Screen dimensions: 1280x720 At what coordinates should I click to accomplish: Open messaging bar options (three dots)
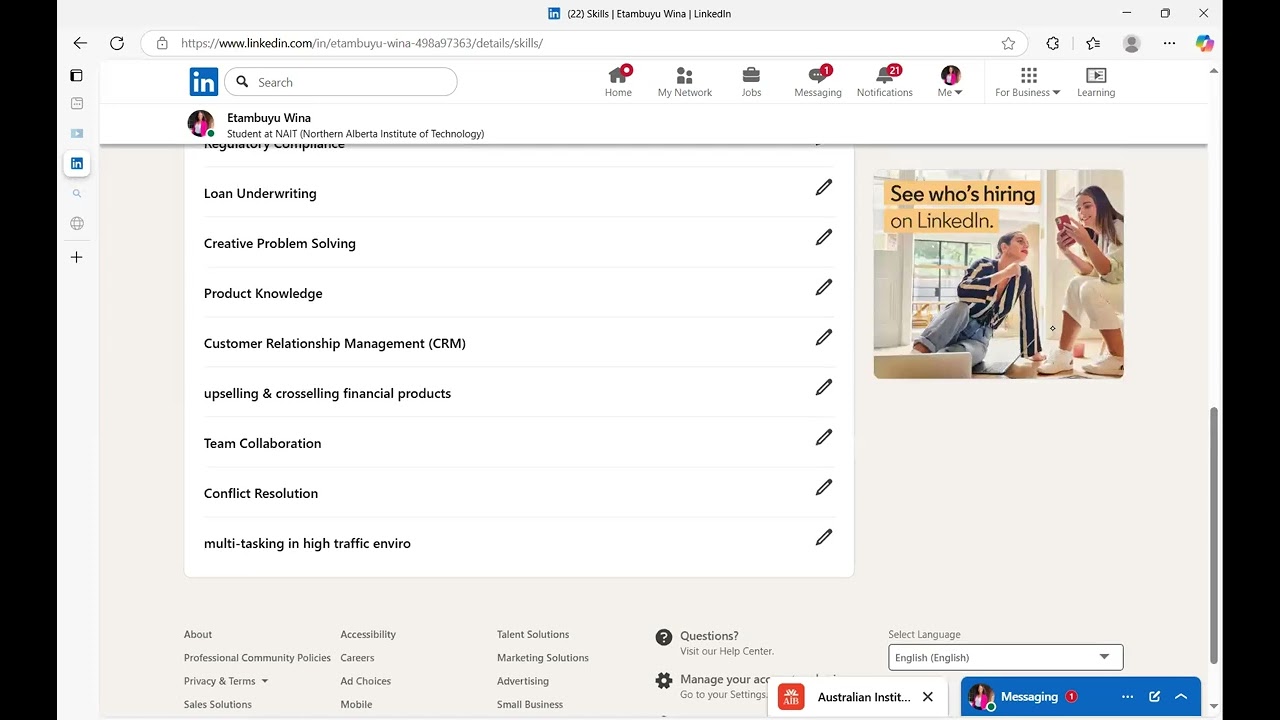point(1127,697)
